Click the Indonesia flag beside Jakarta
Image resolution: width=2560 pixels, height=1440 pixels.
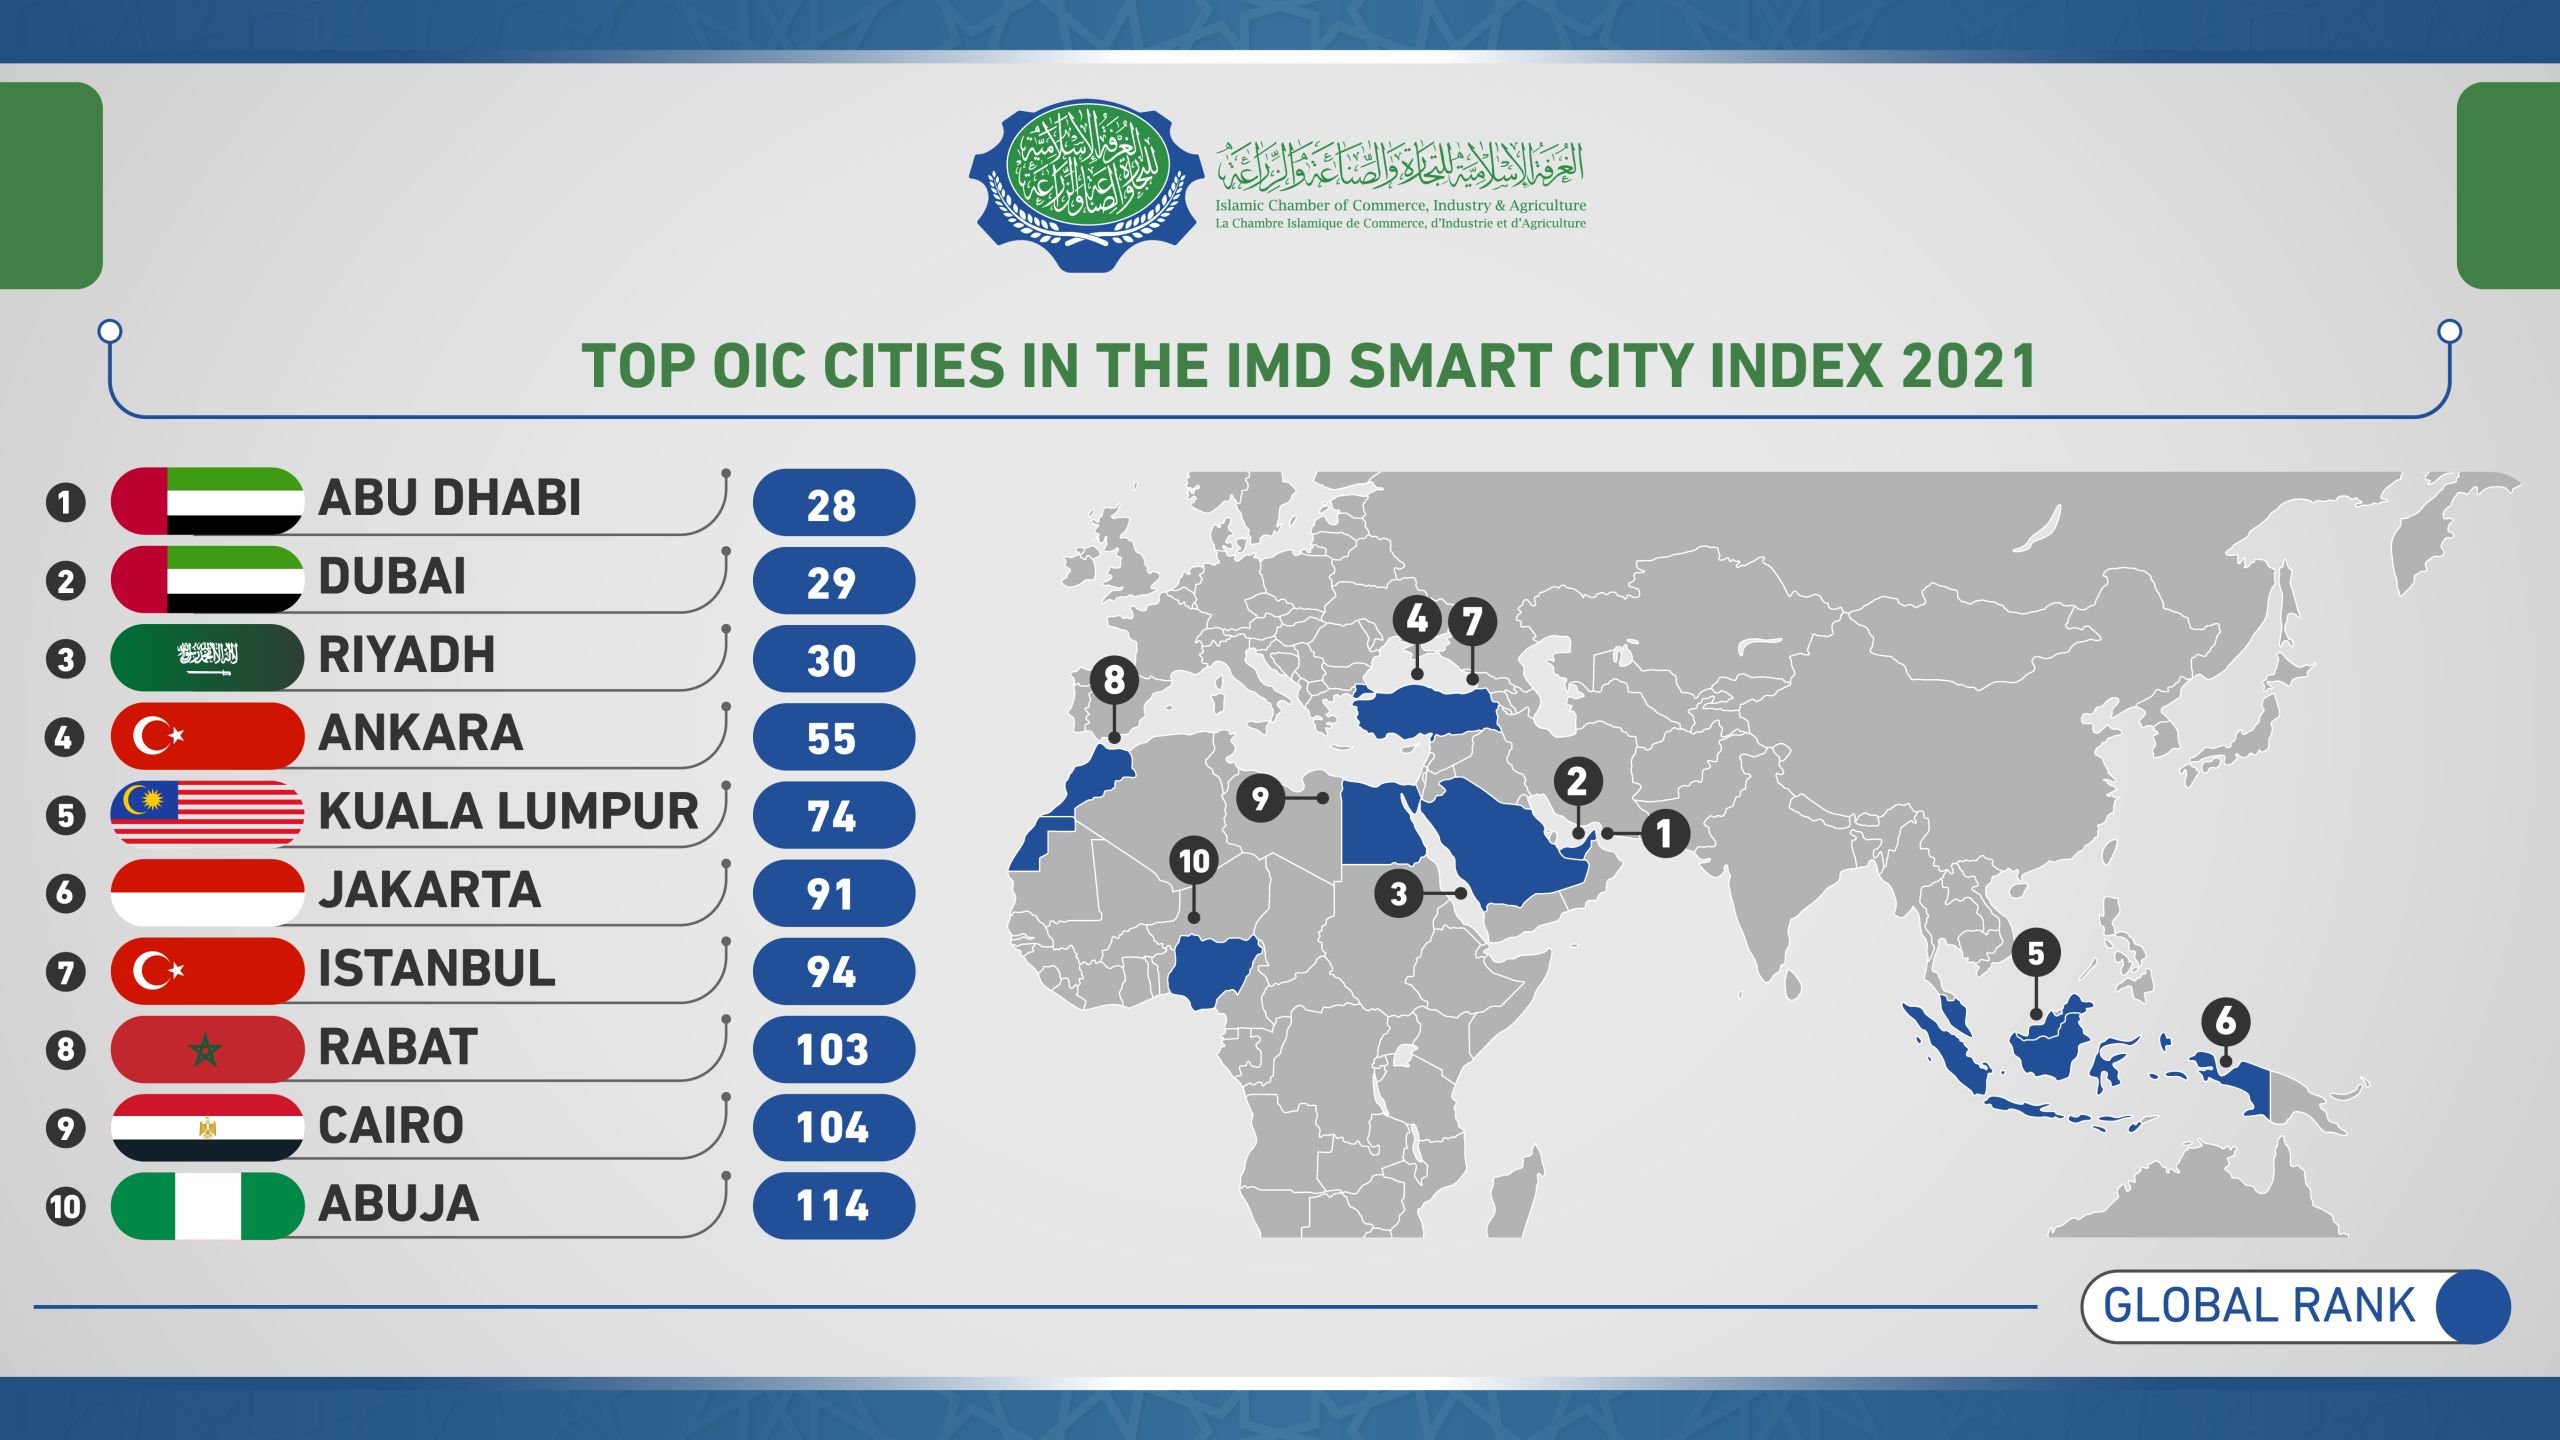(x=207, y=892)
